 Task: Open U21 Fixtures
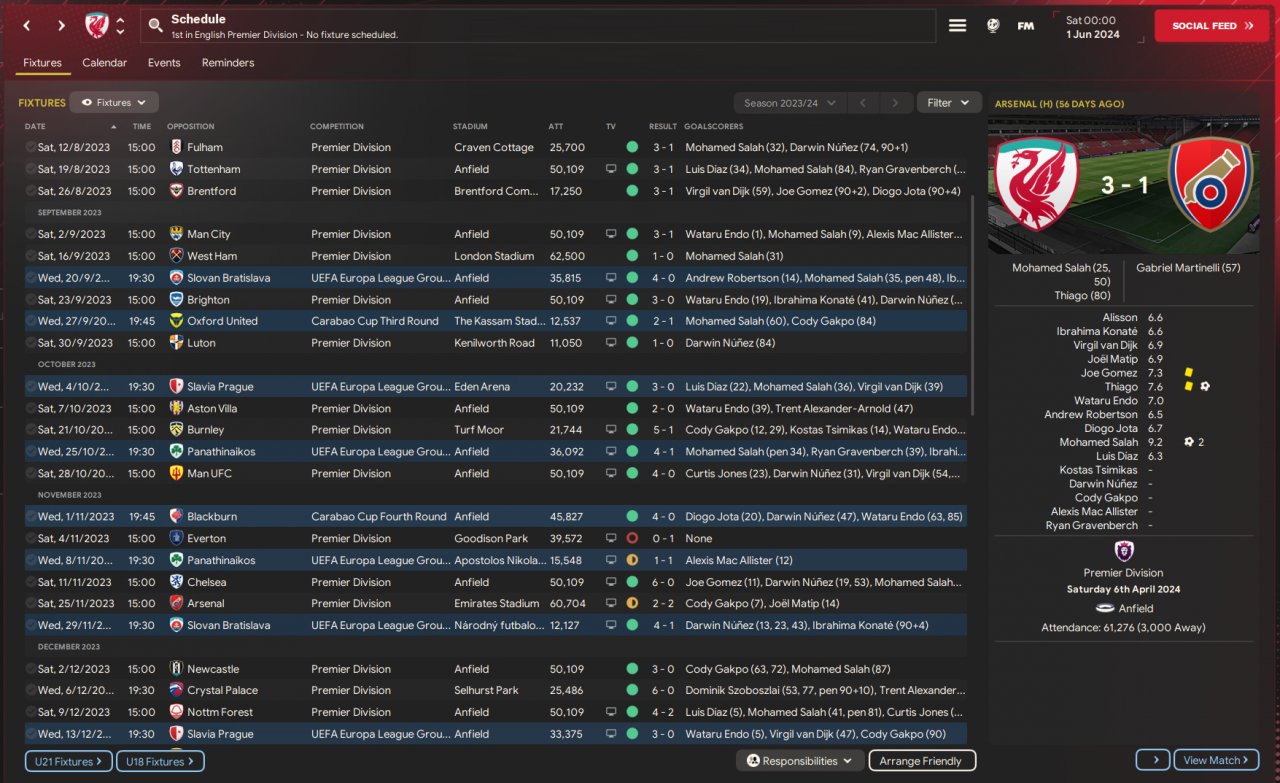coord(69,761)
